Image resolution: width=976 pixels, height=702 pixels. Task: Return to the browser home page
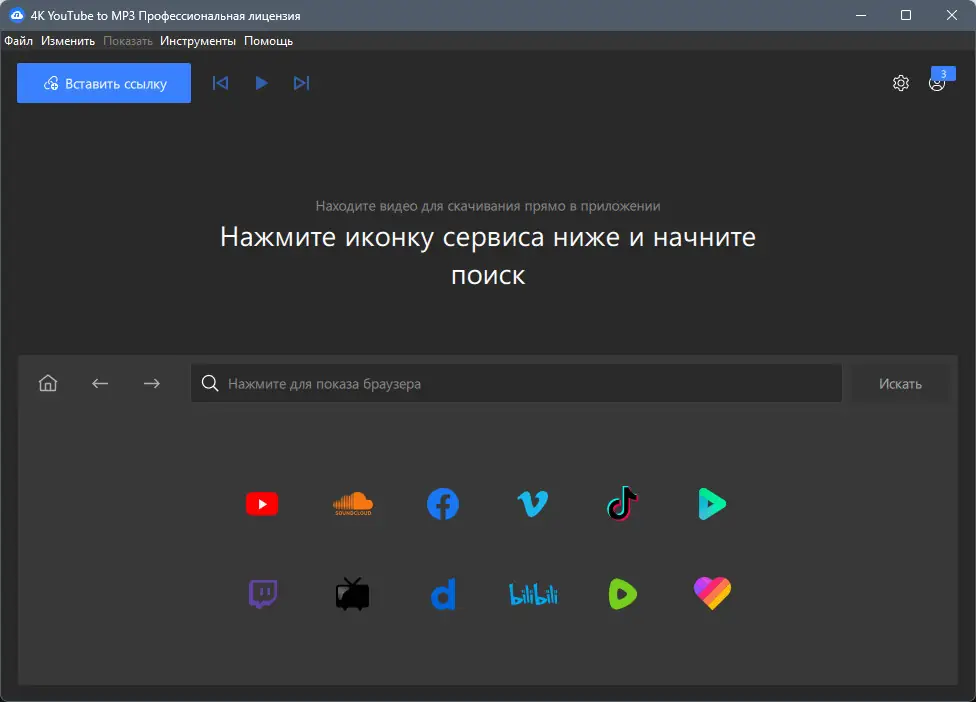[47, 383]
